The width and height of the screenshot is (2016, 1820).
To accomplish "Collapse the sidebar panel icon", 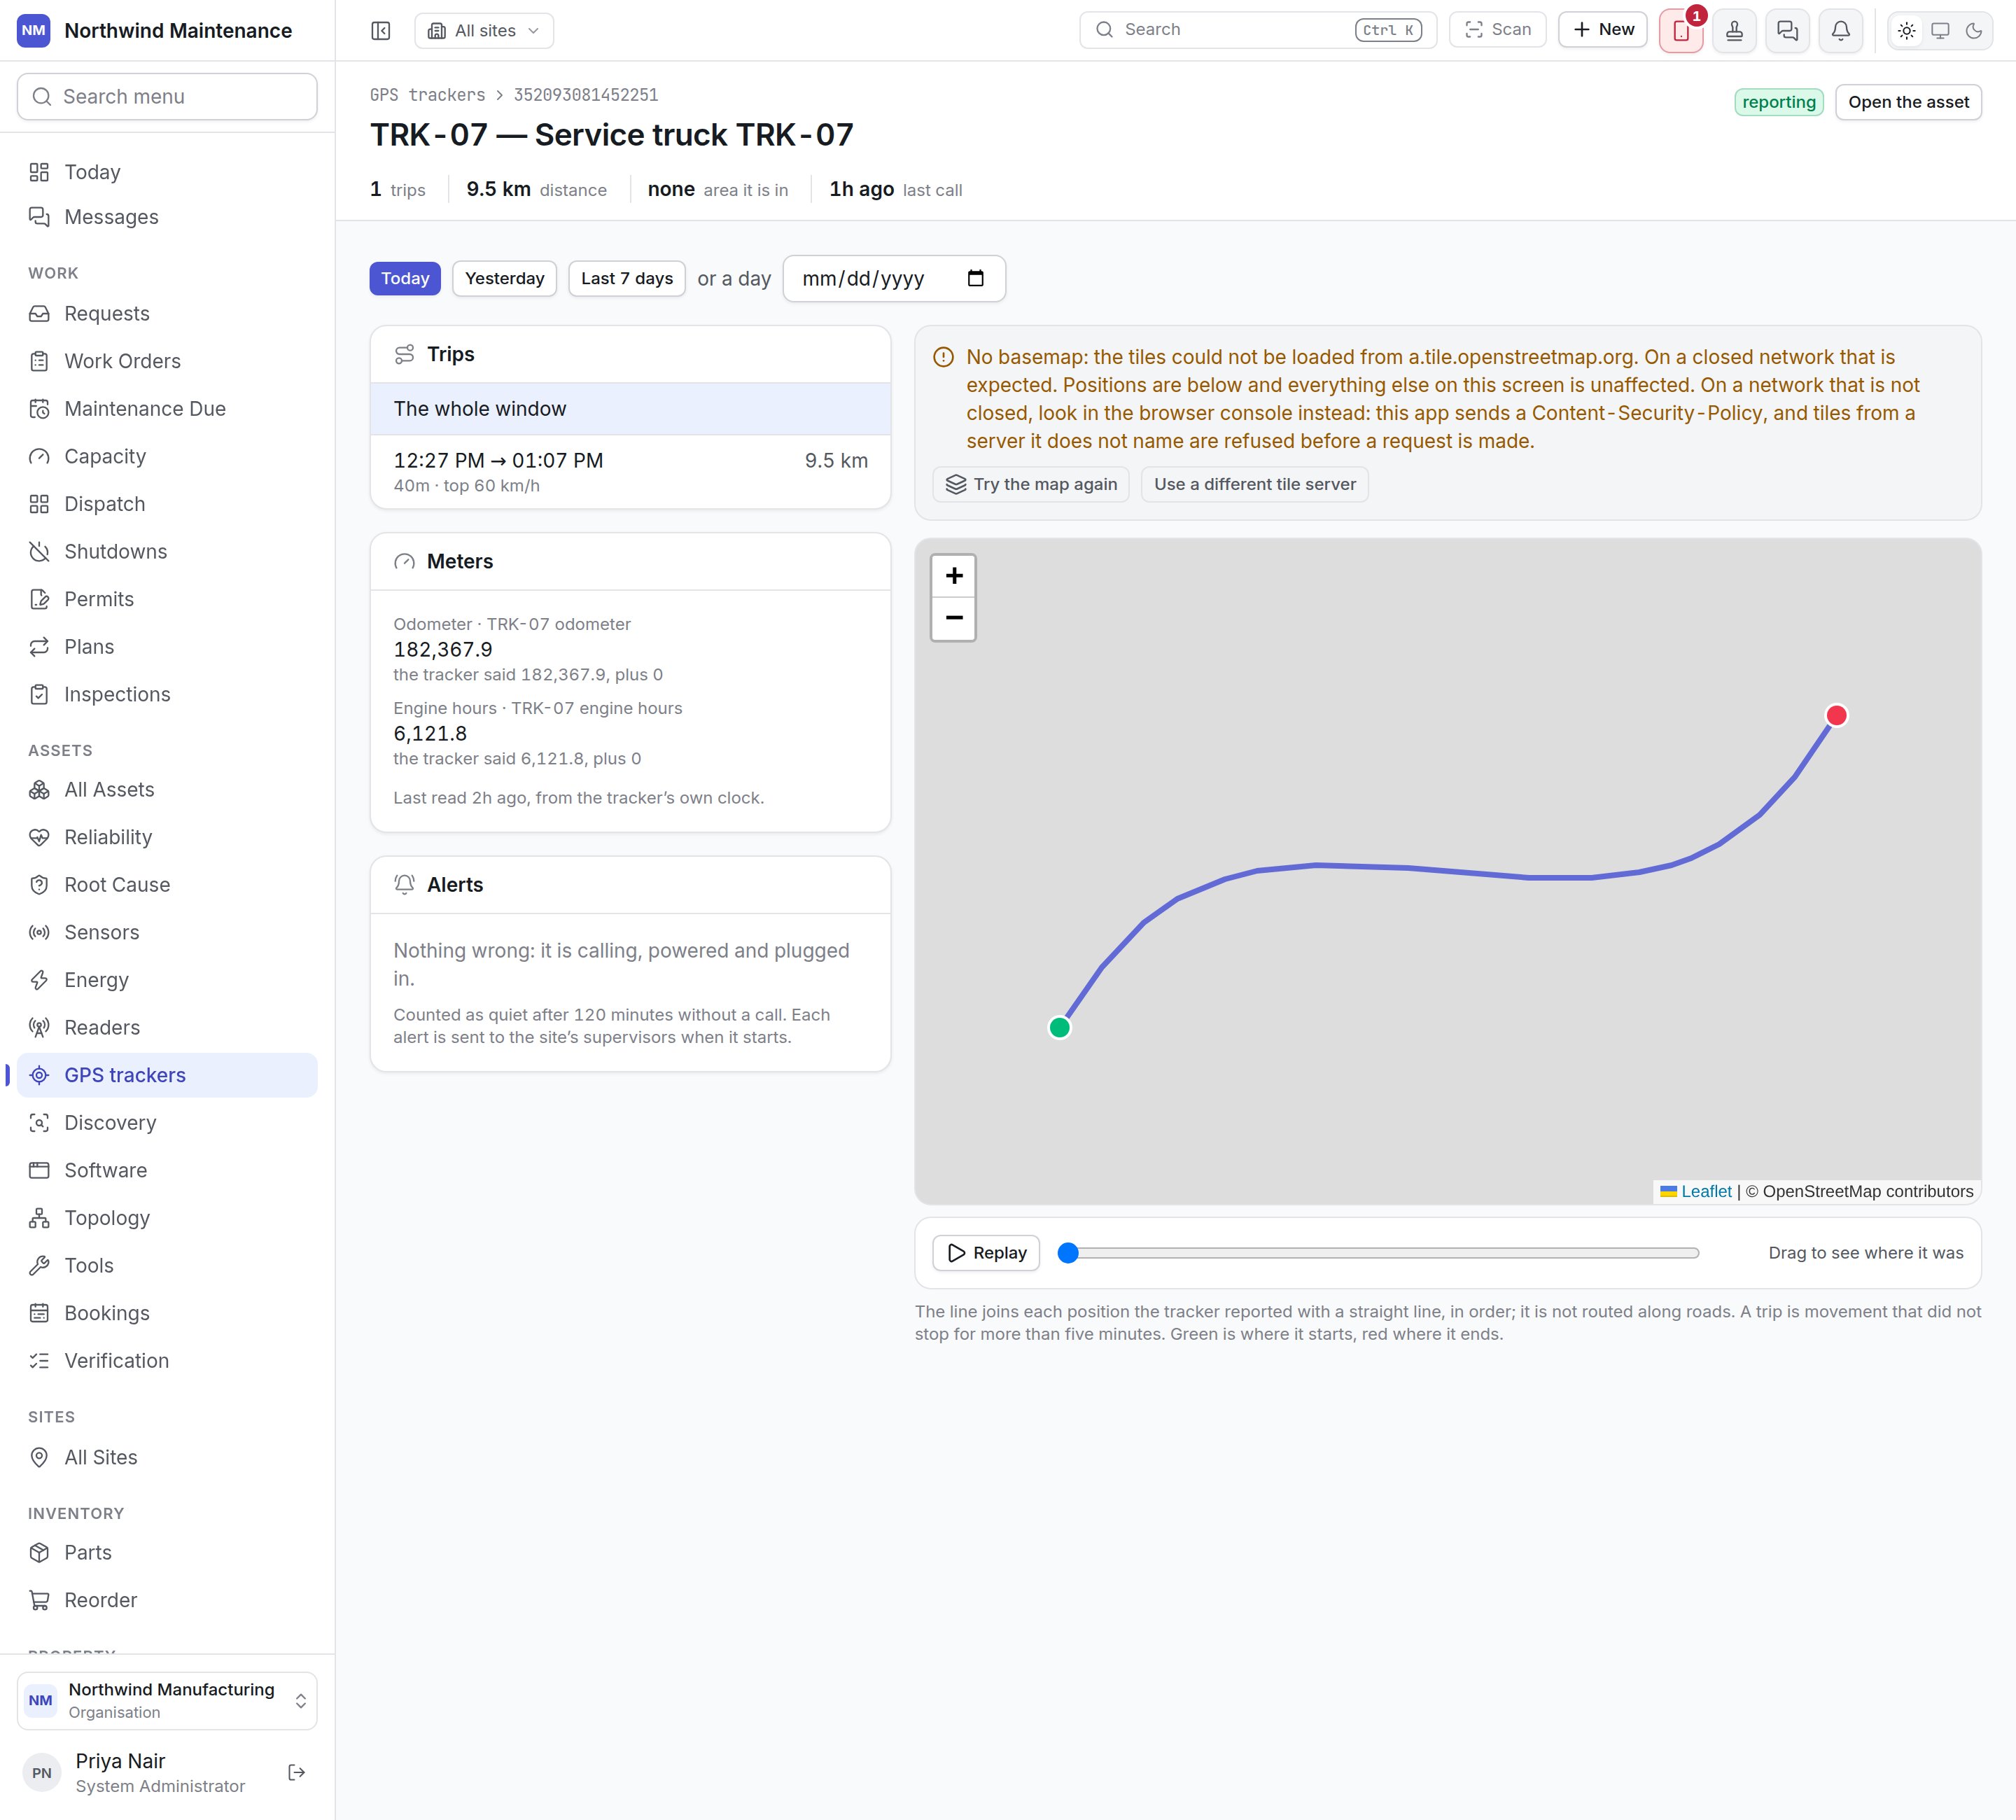I will [x=381, y=30].
